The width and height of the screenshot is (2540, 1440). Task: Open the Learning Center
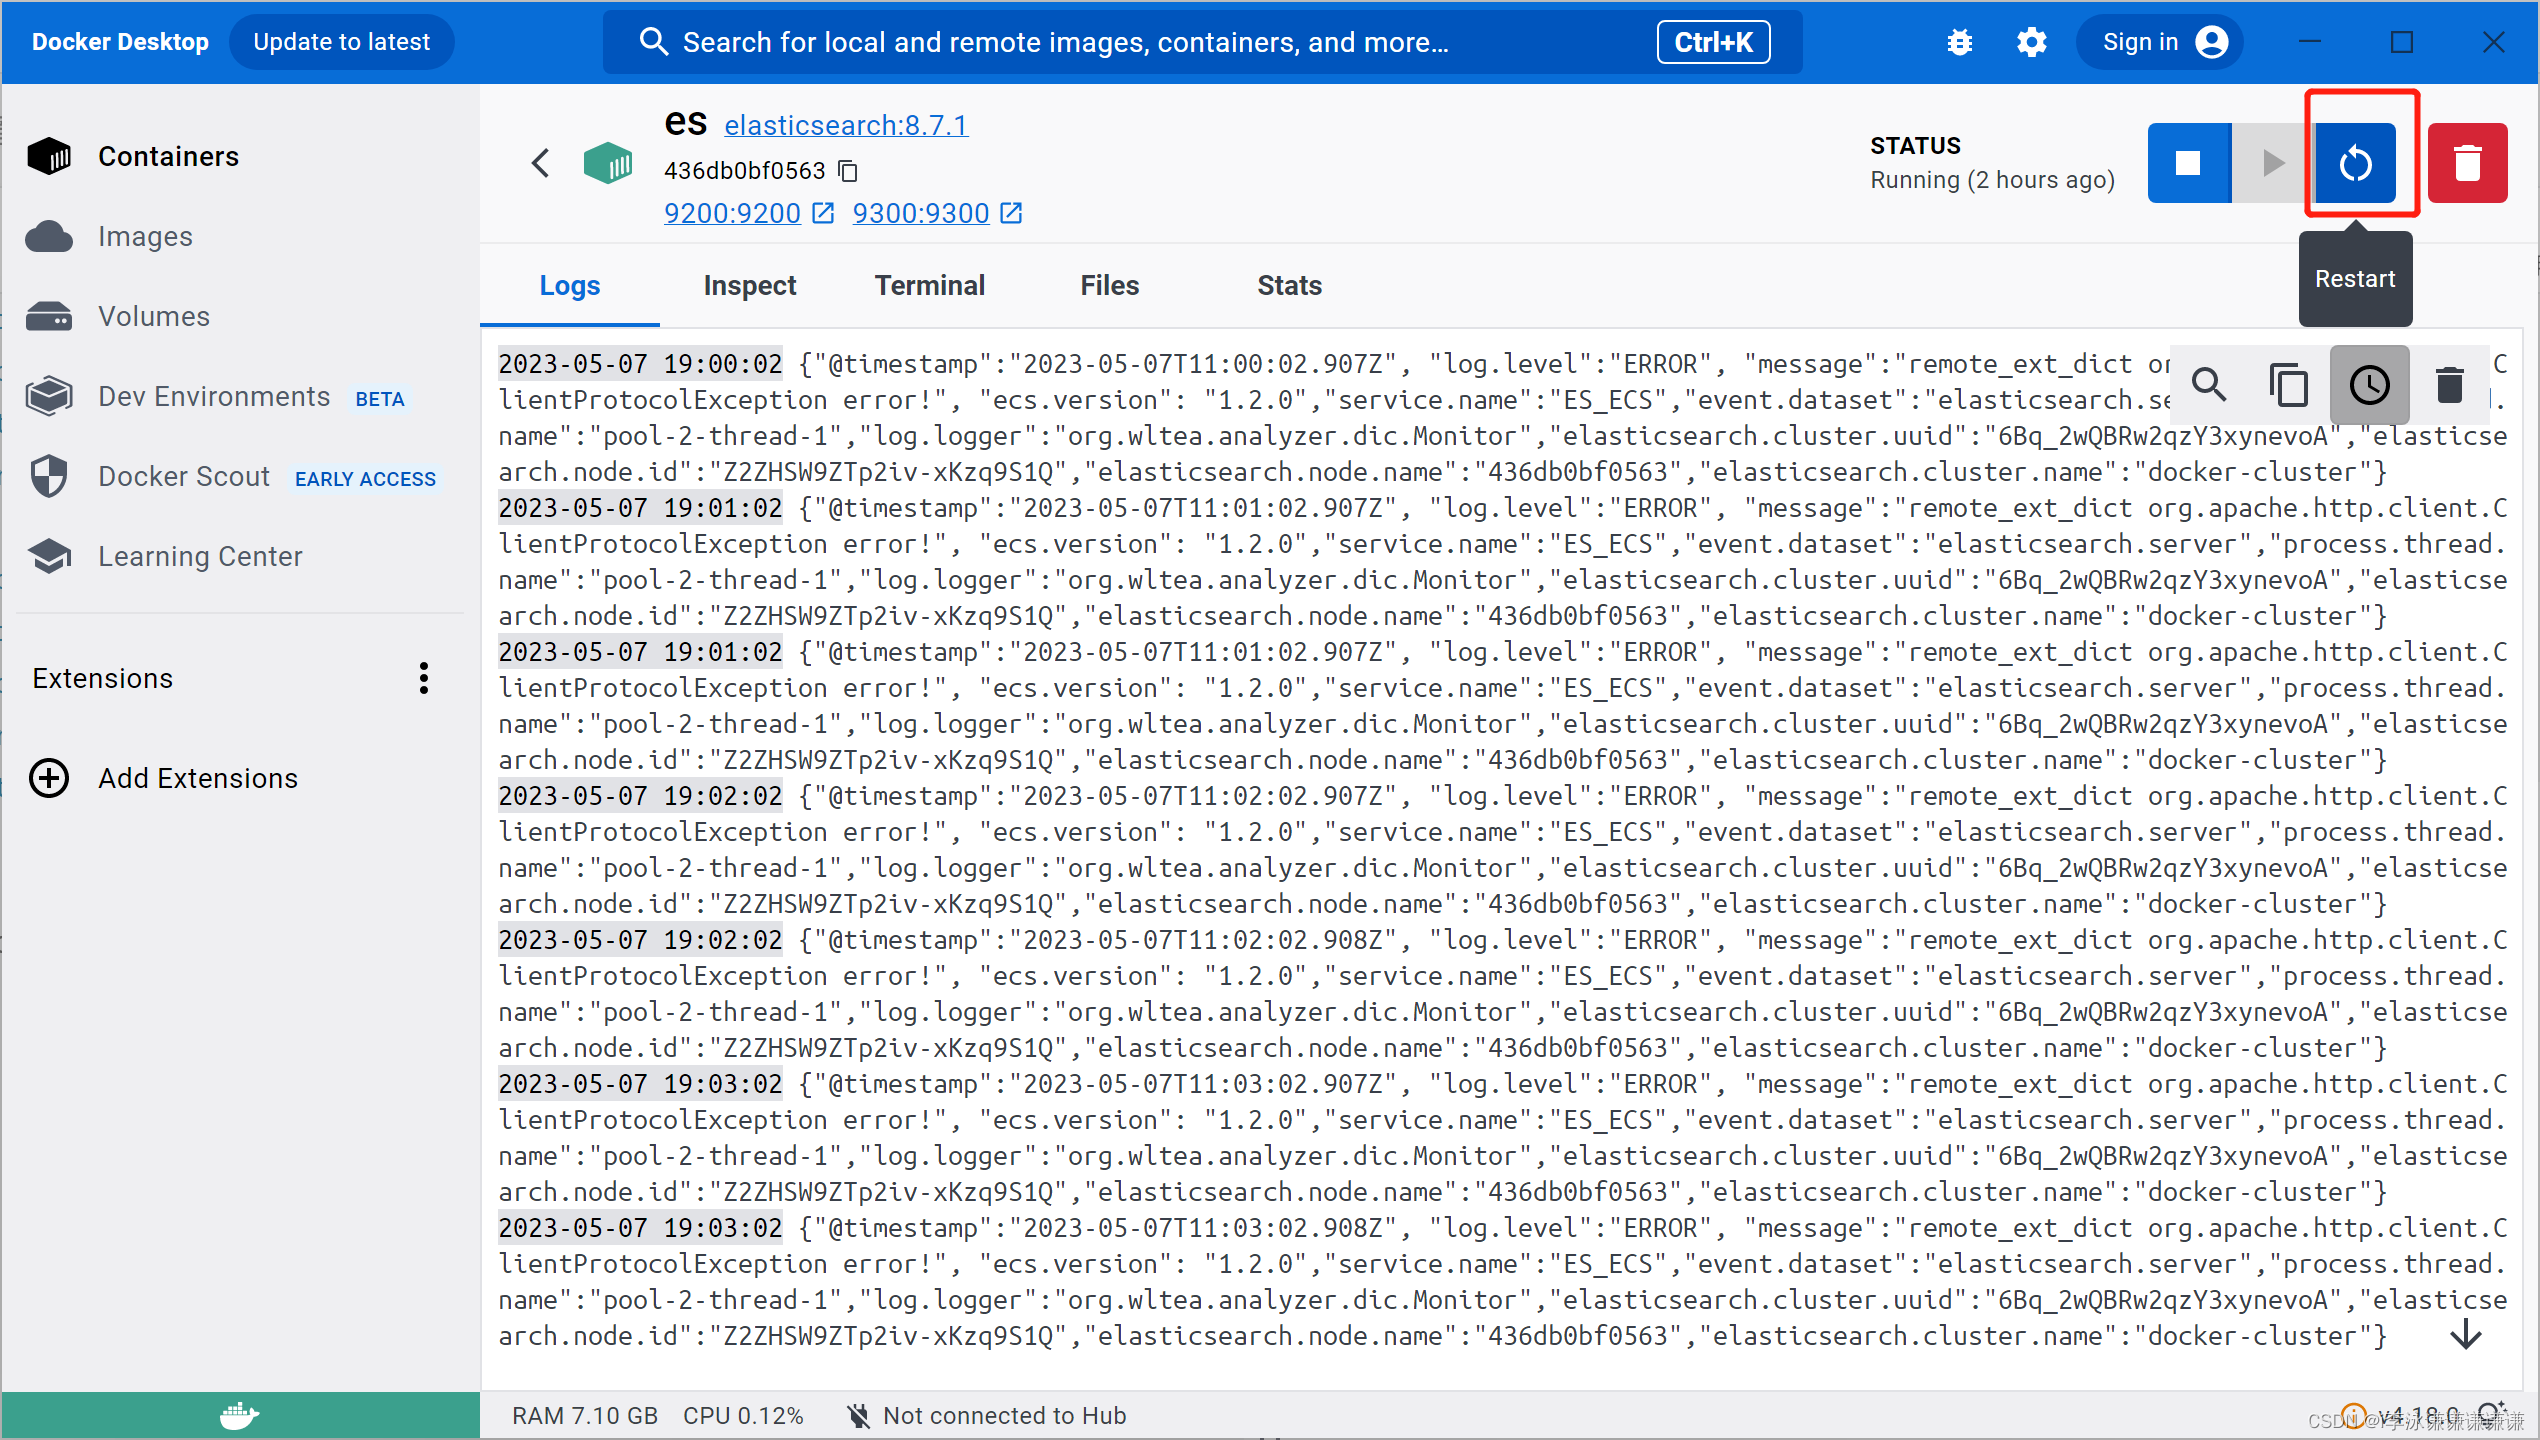[200, 556]
